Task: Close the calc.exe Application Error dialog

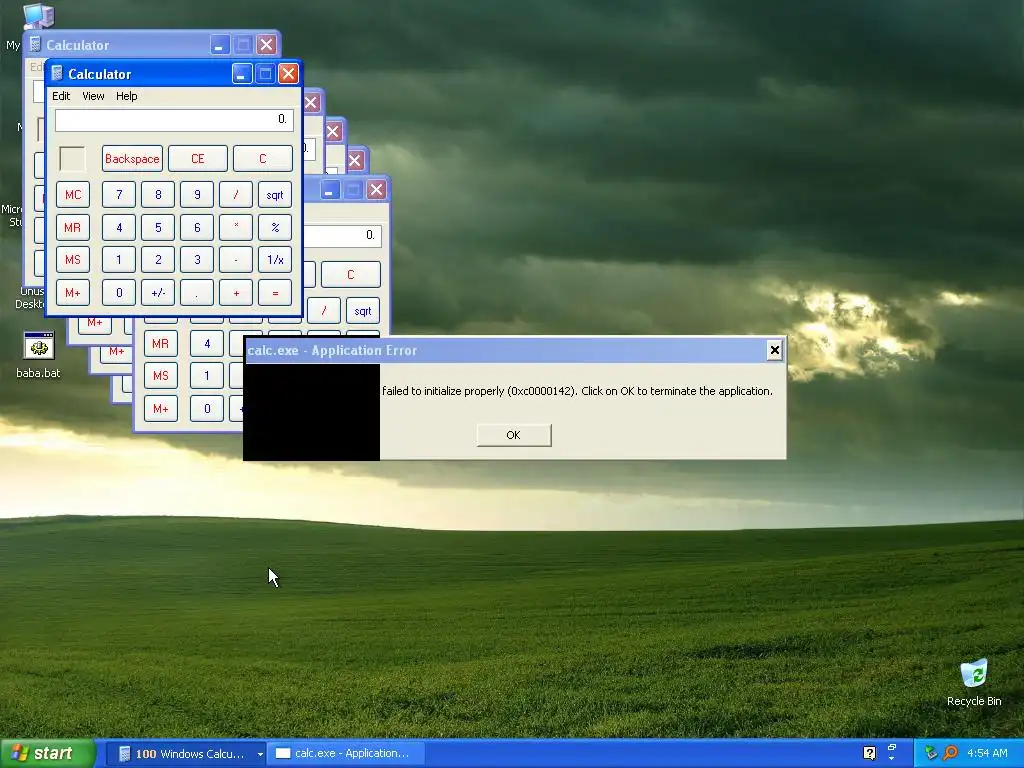Action: (775, 351)
